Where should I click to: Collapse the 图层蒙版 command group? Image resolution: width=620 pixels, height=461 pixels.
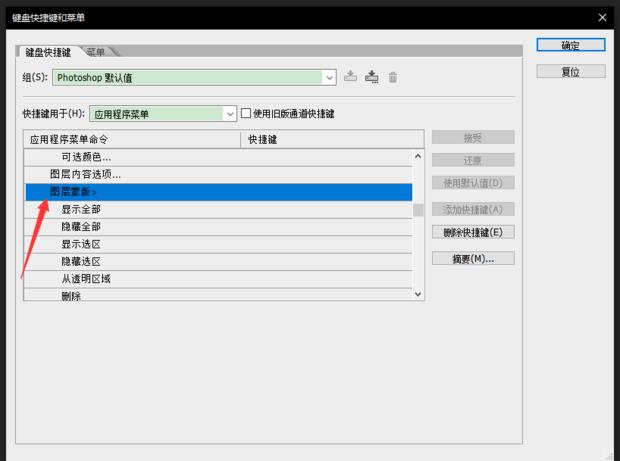tap(94, 192)
